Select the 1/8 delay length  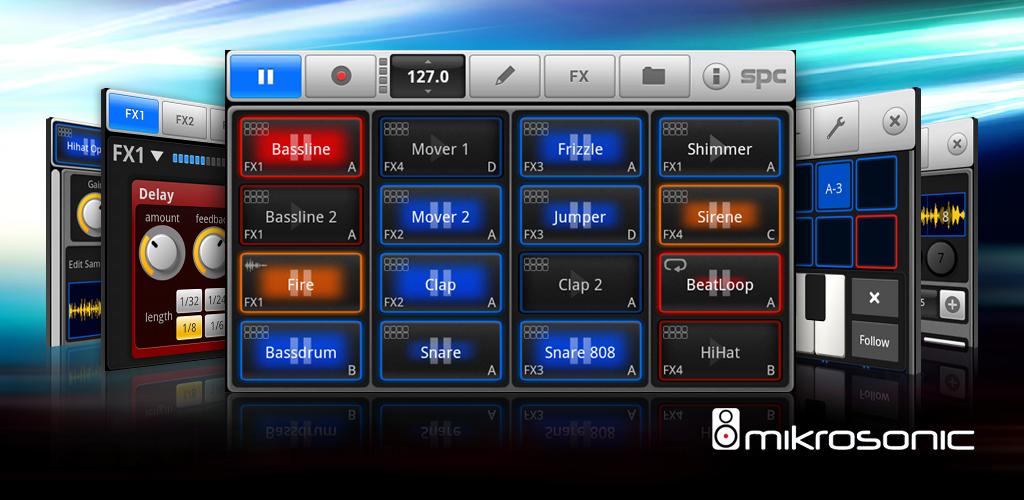click(x=189, y=326)
